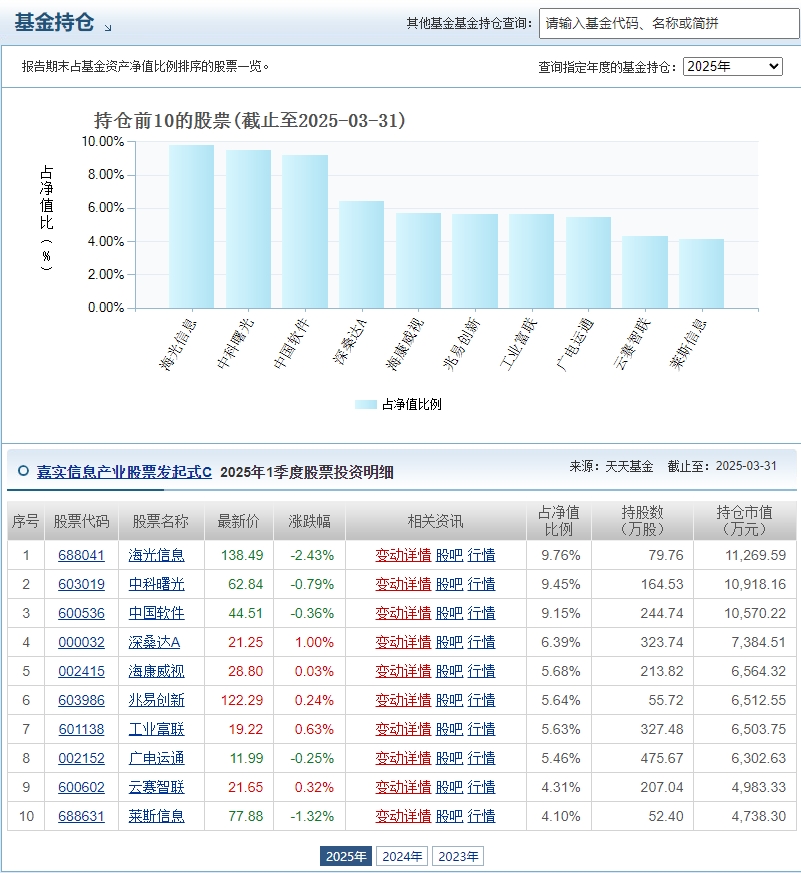Open stock code 603986 link
801x873 pixels.
pos(81,700)
